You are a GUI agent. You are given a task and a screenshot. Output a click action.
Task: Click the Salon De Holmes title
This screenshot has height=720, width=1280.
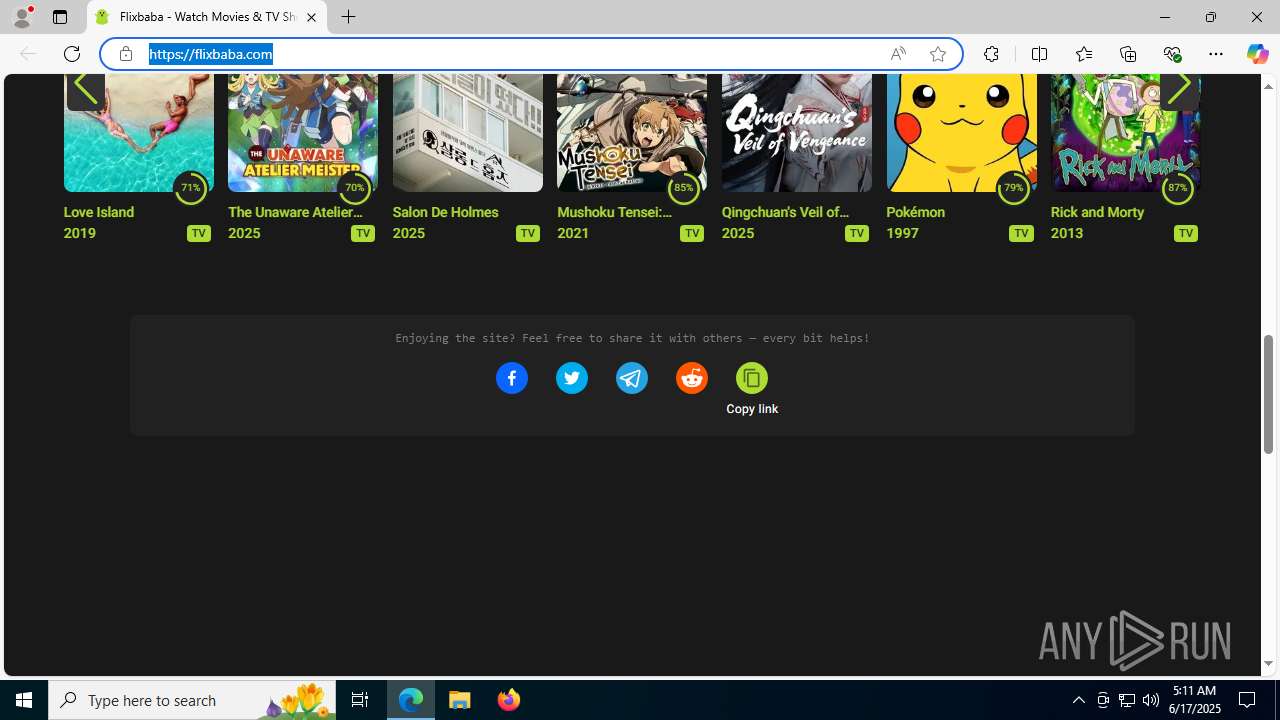(445, 212)
